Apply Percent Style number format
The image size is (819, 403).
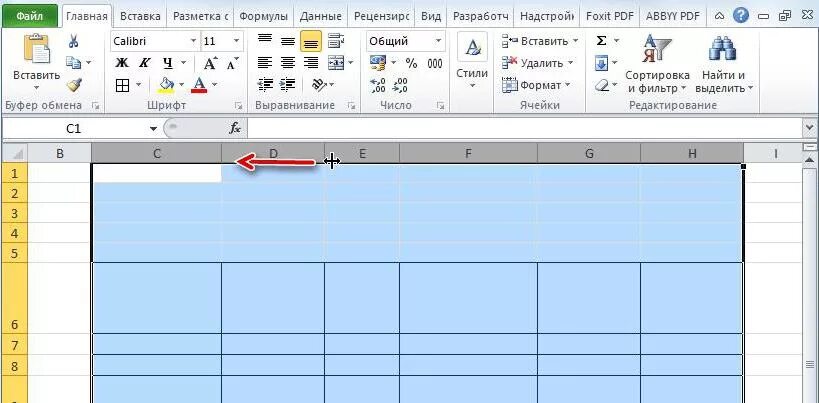point(412,64)
